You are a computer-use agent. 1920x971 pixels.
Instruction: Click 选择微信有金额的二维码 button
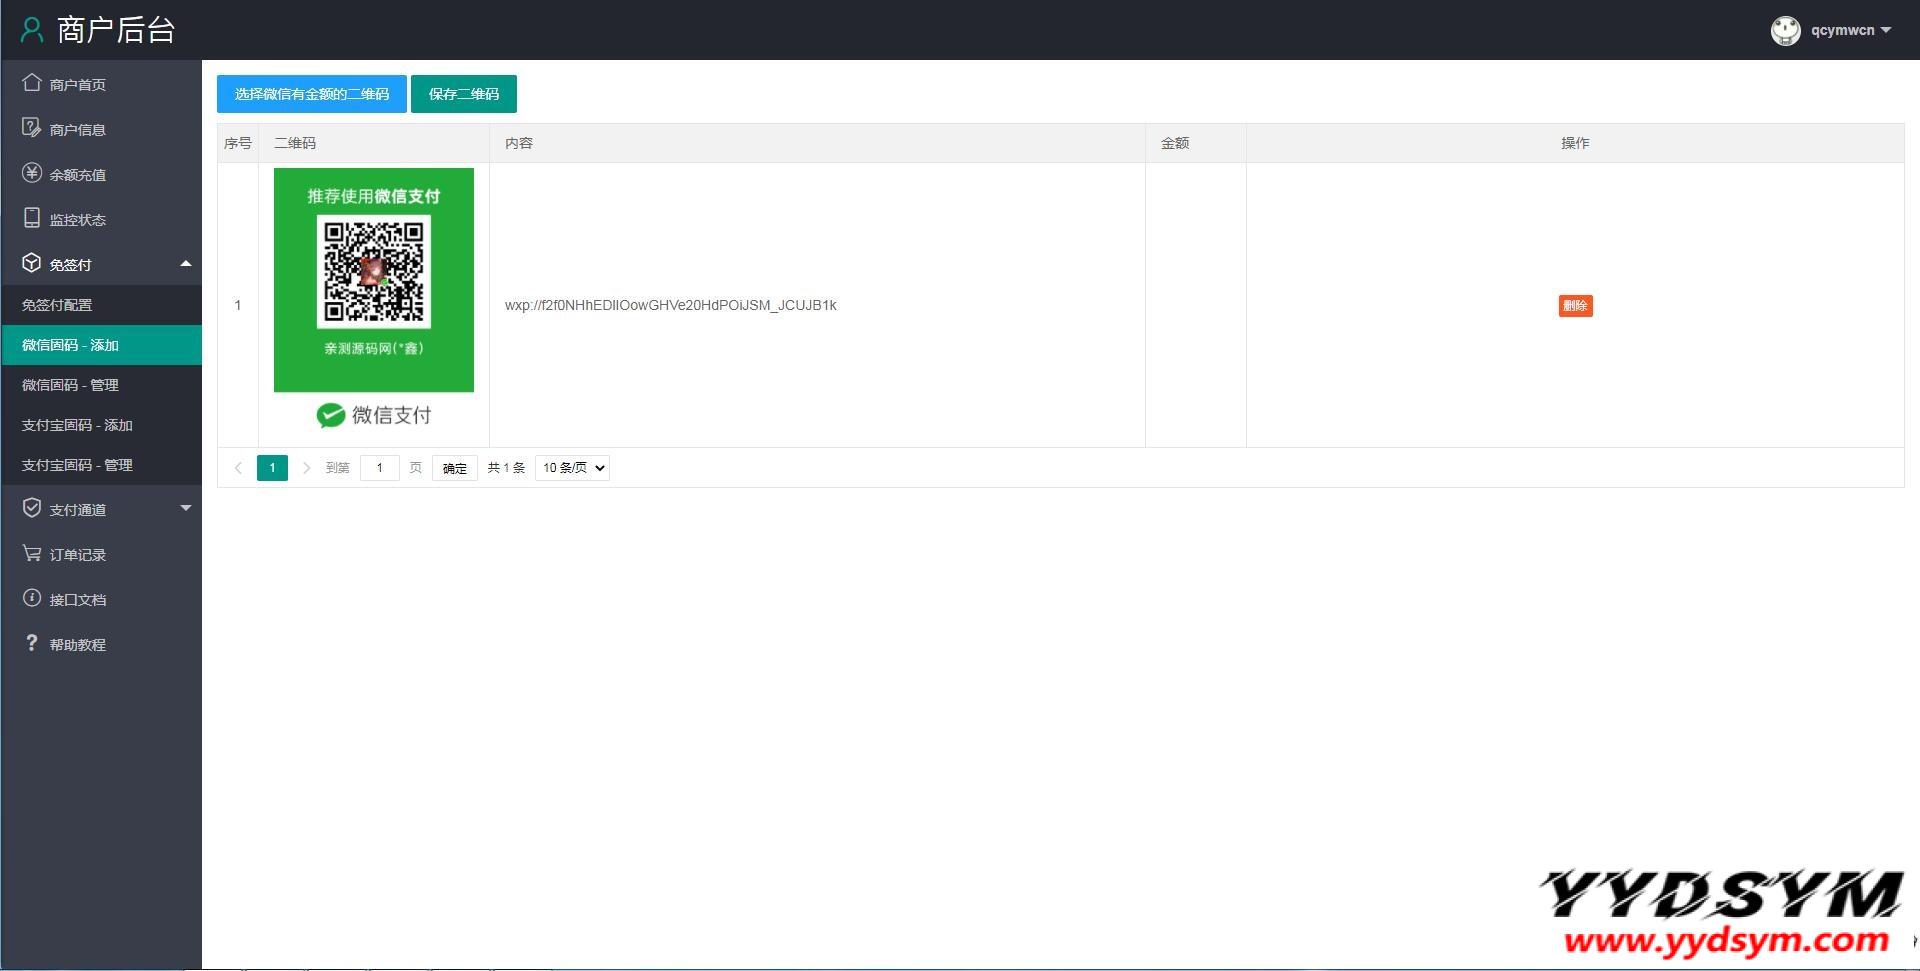(312, 94)
